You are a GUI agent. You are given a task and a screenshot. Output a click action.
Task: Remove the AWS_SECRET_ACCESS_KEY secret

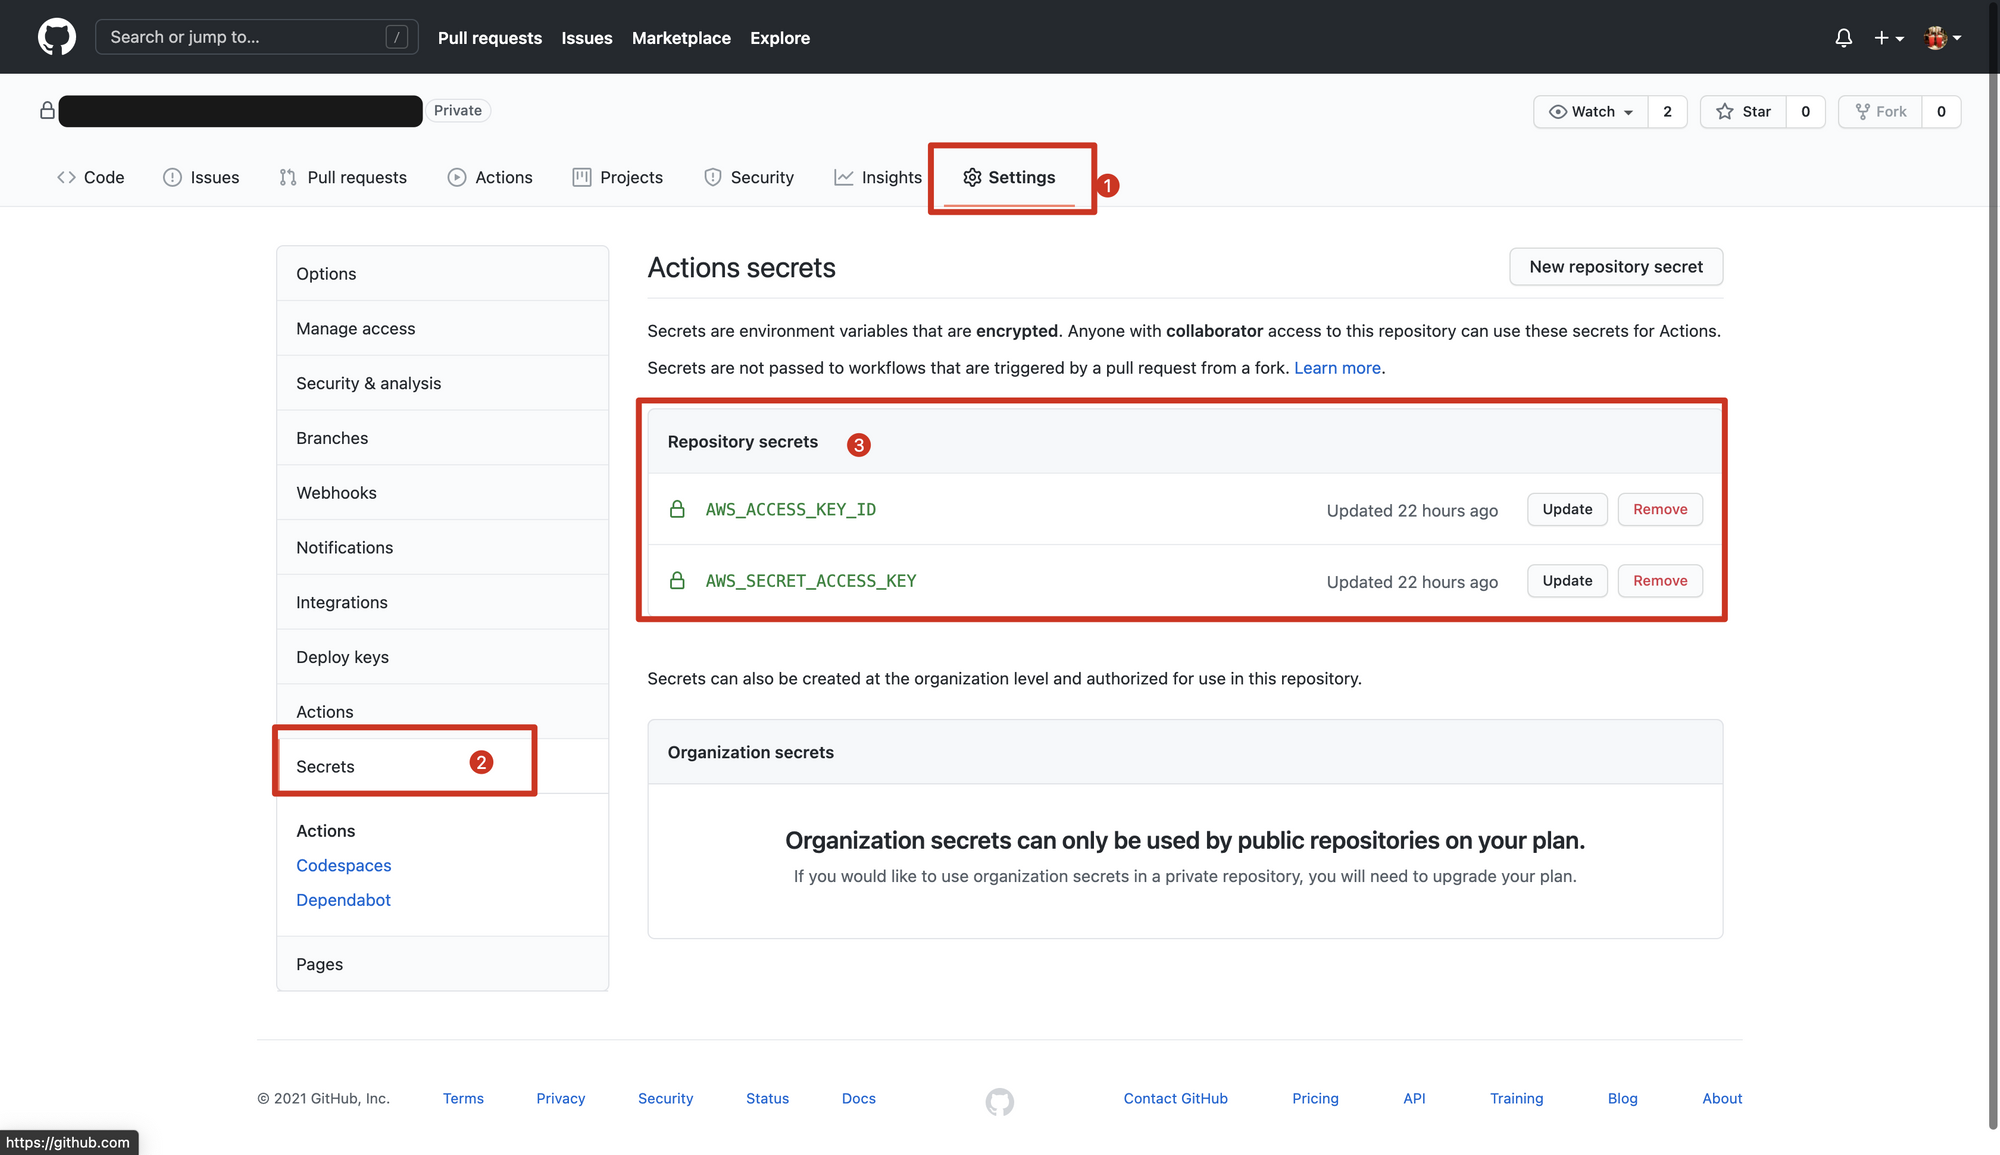[x=1659, y=581]
